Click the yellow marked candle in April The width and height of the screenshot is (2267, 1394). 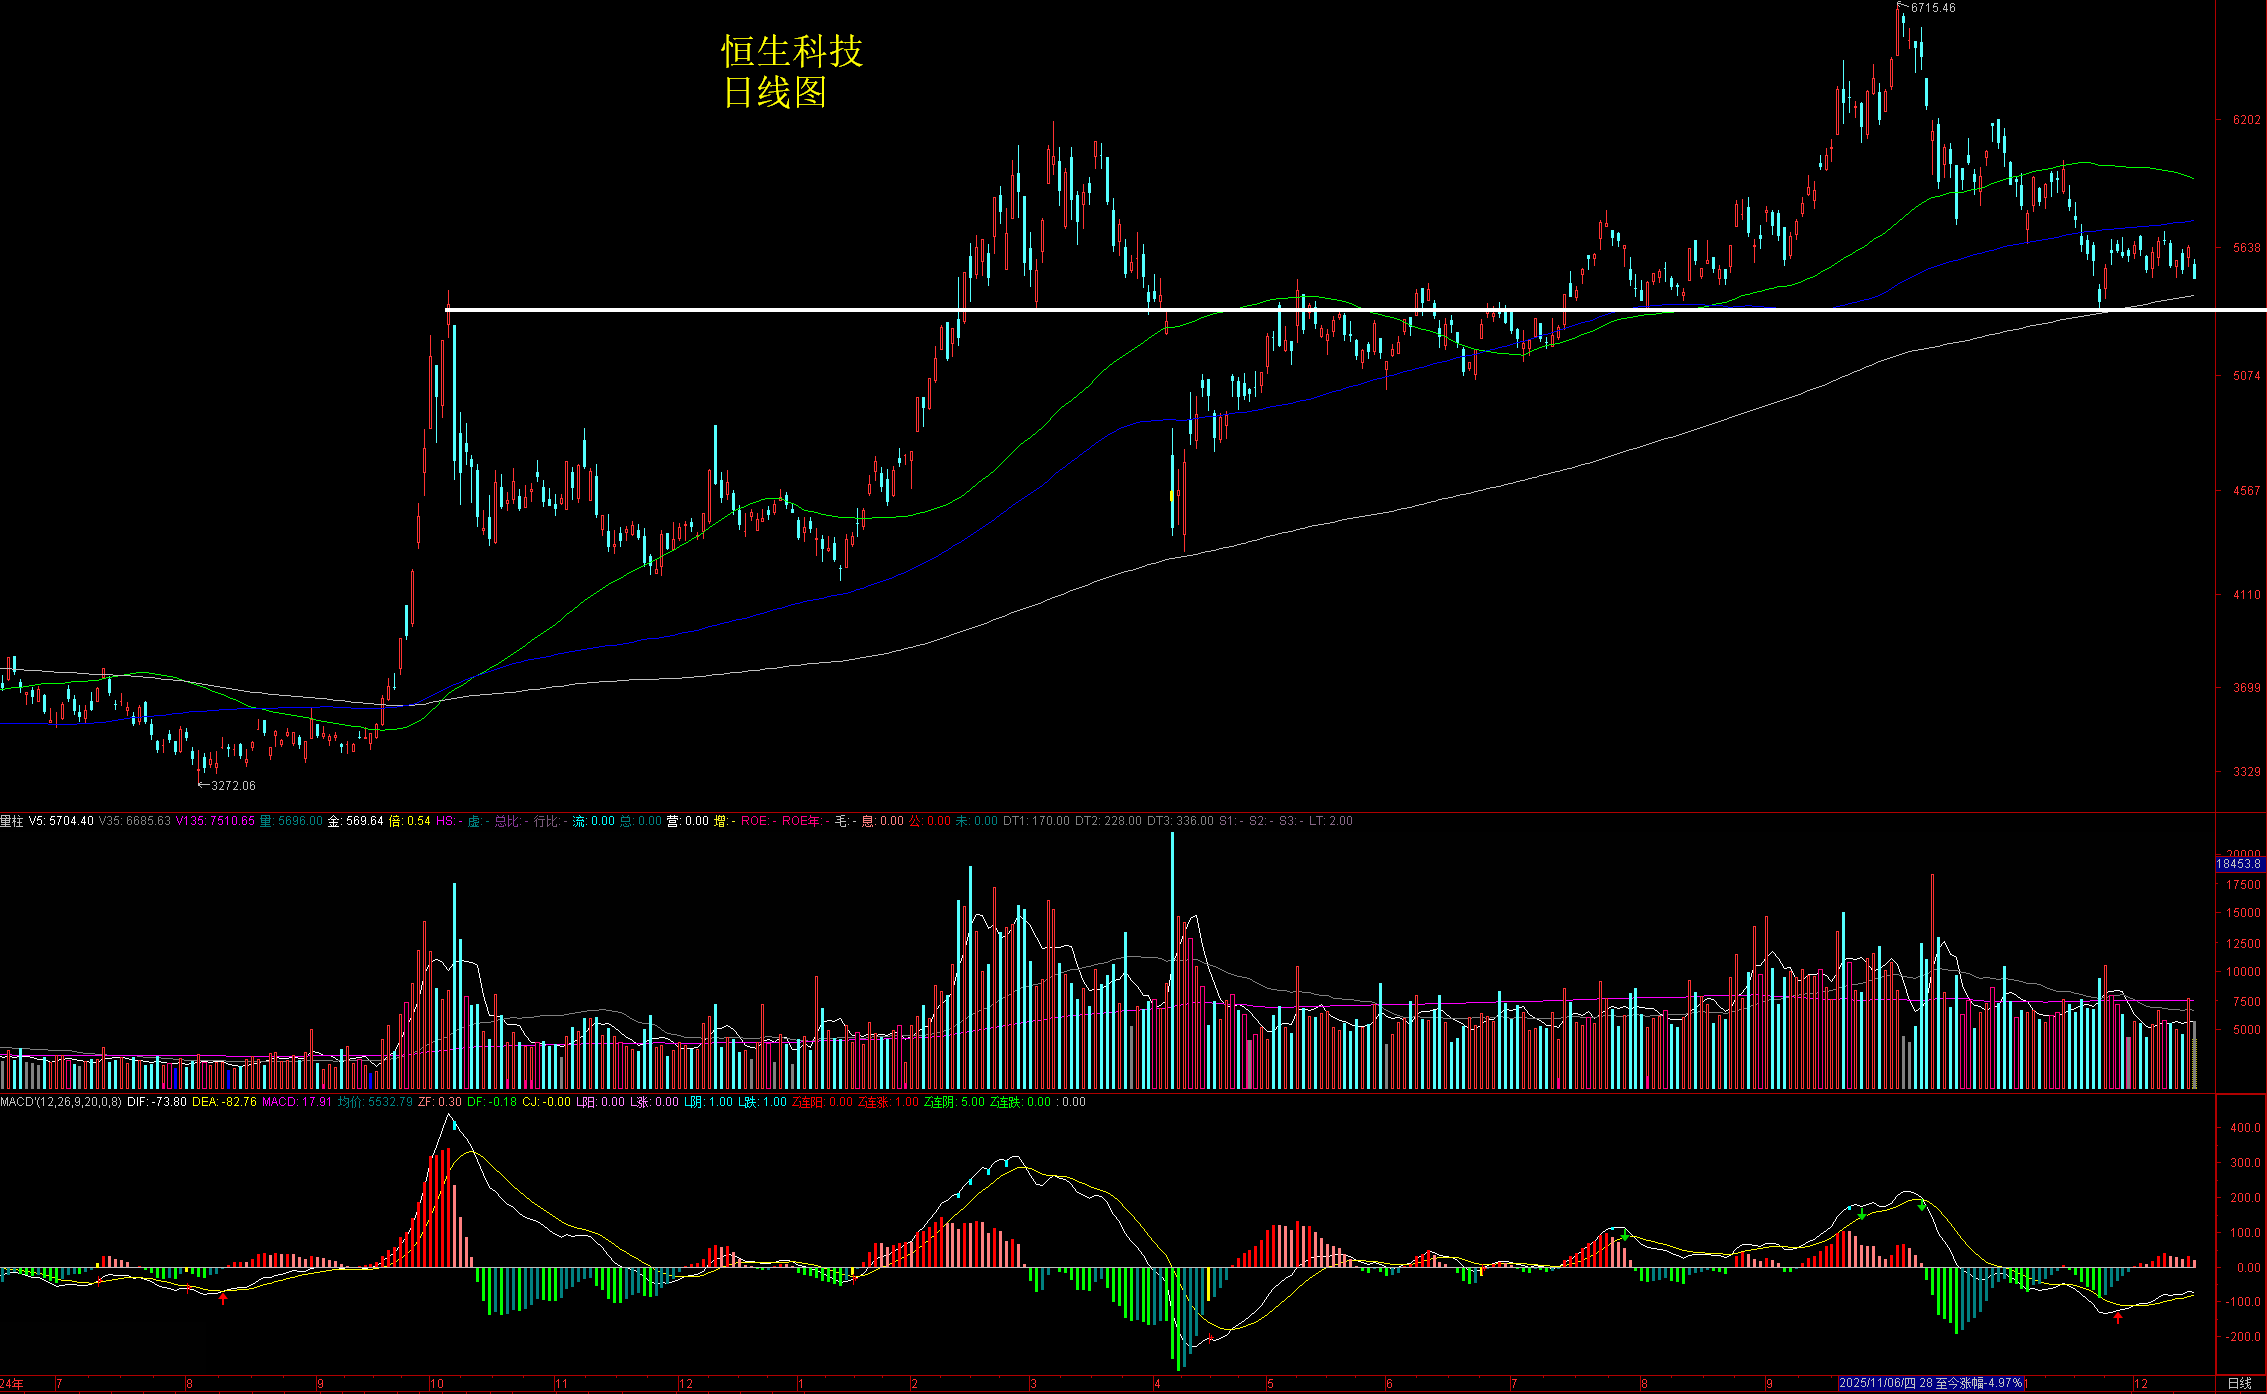pyautogui.click(x=1172, y=495)
